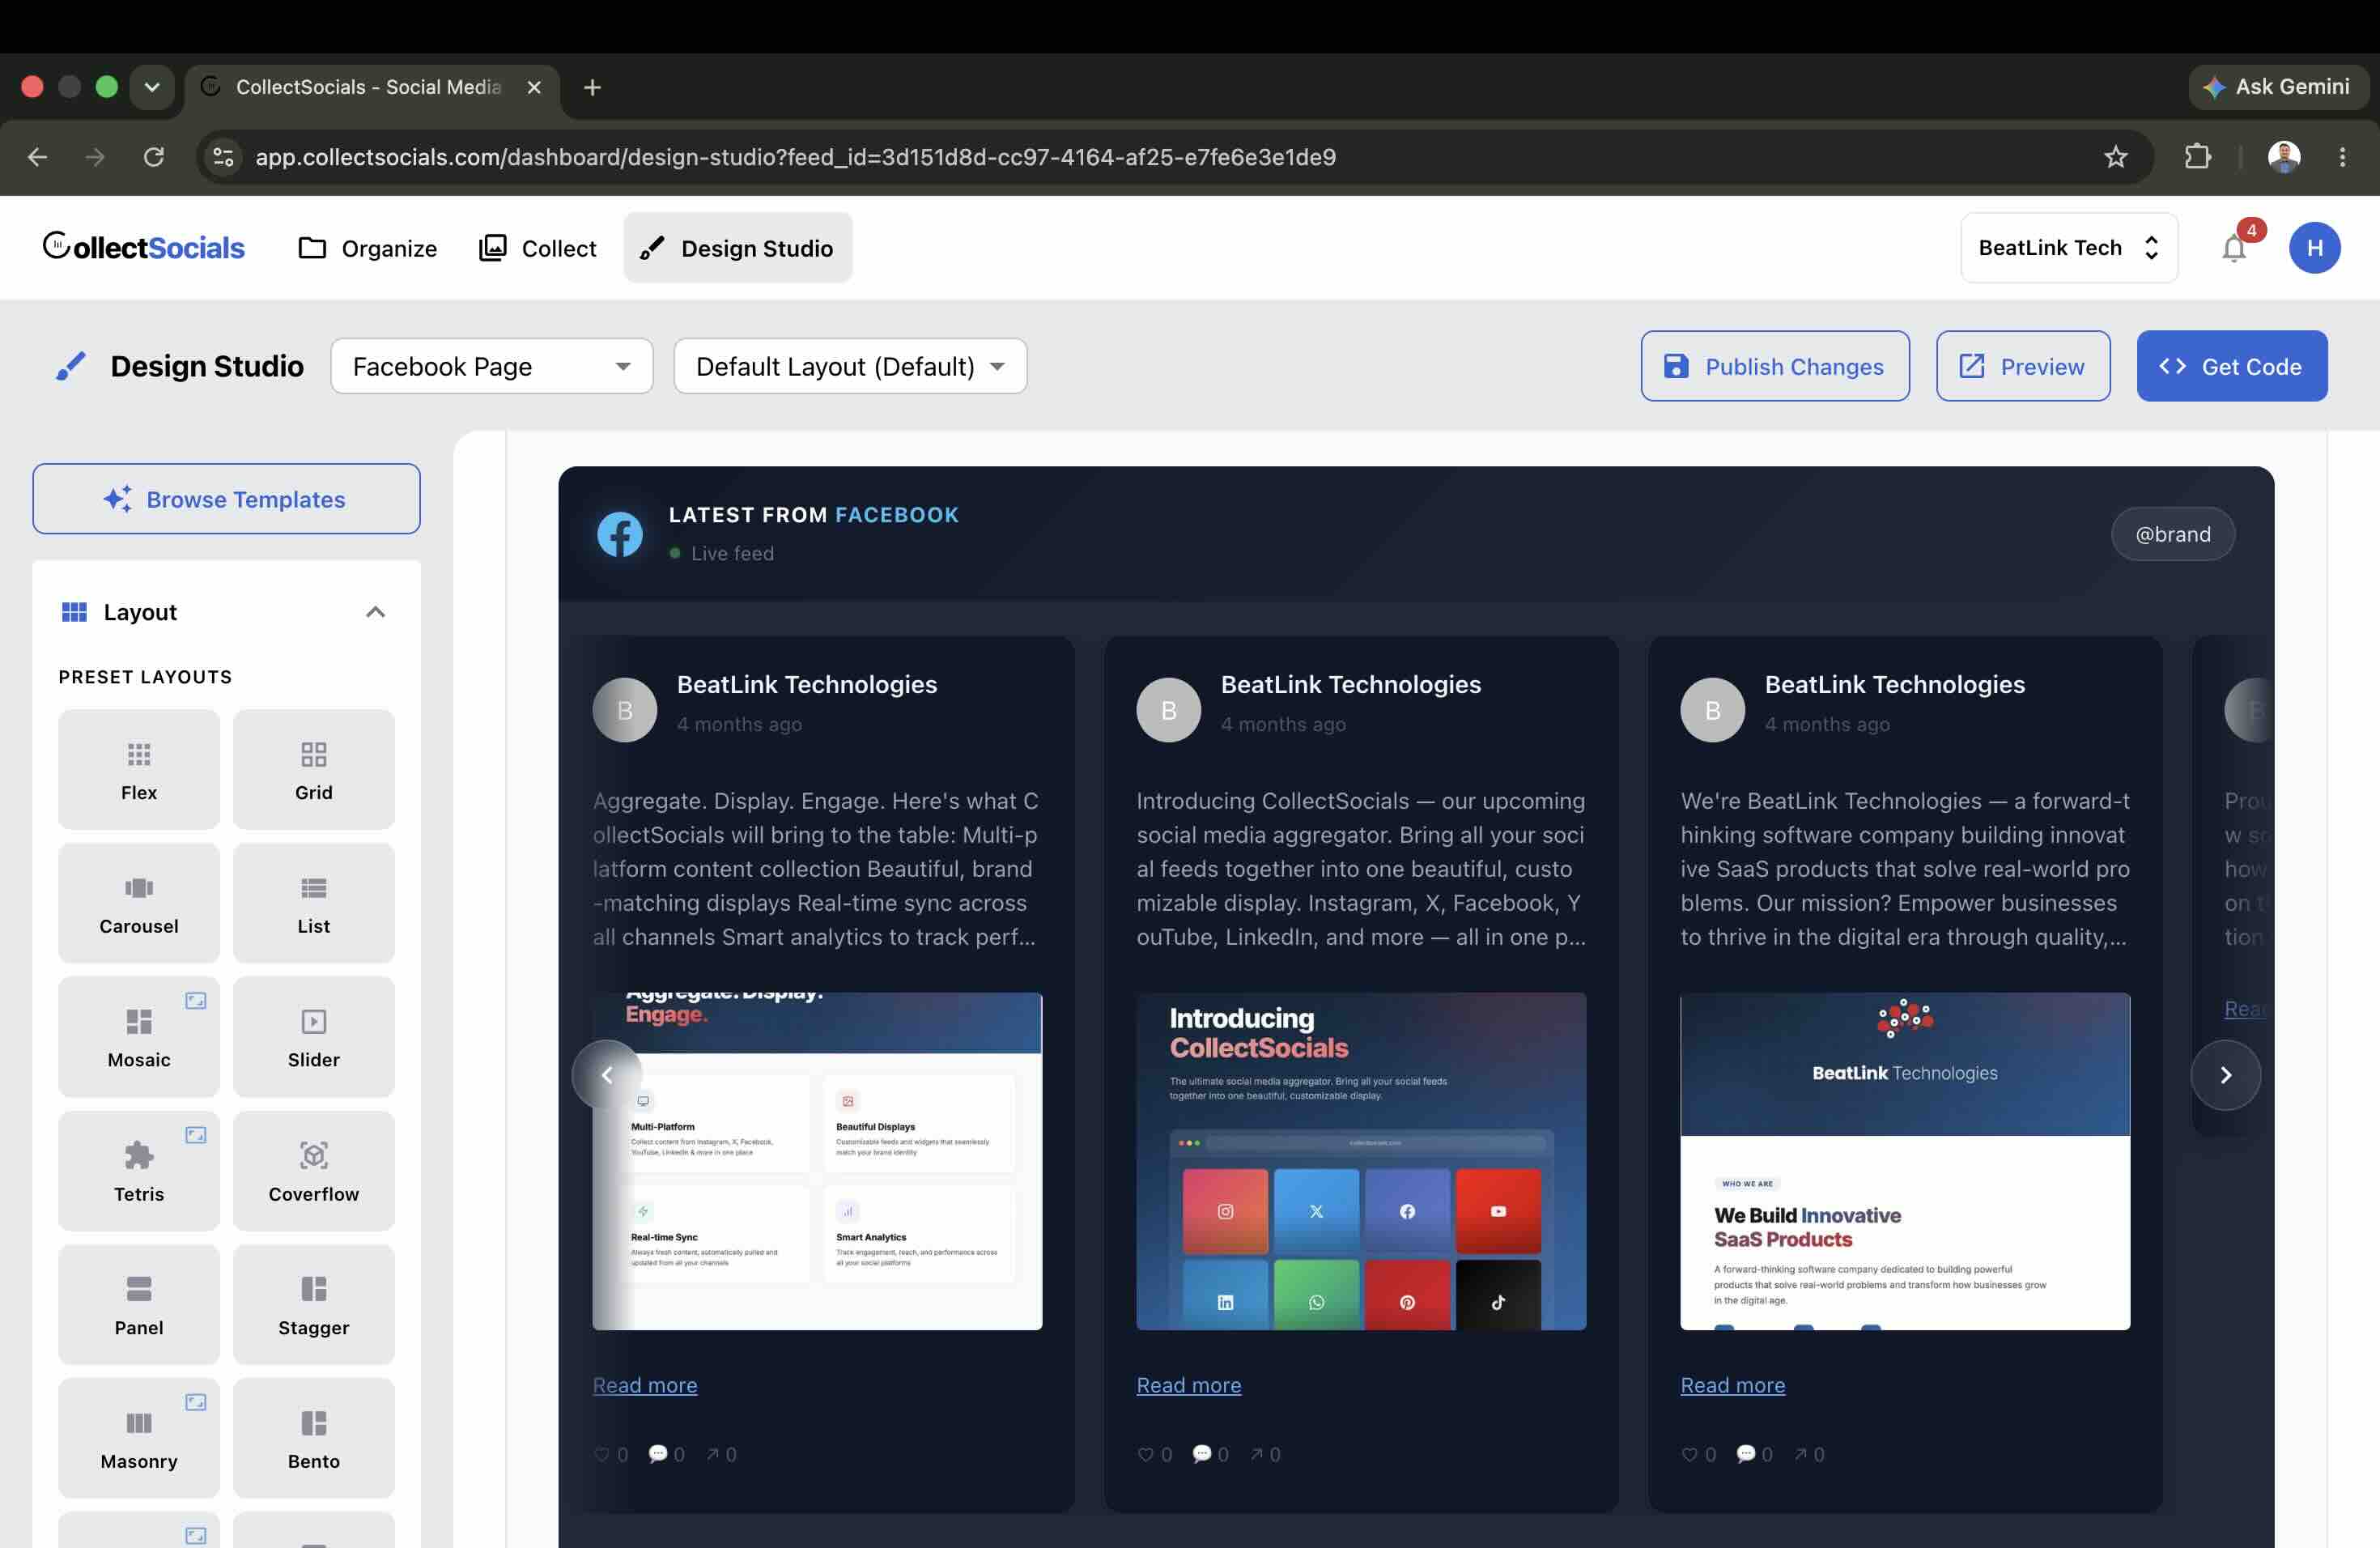
Task: Close the CollectSocials browser tab
Action: 534,87
